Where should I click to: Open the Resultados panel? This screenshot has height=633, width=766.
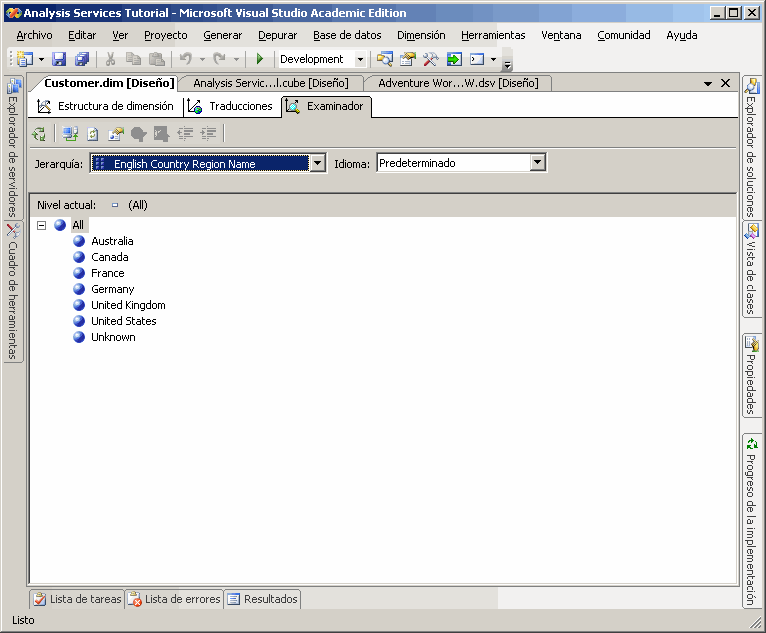263,599
